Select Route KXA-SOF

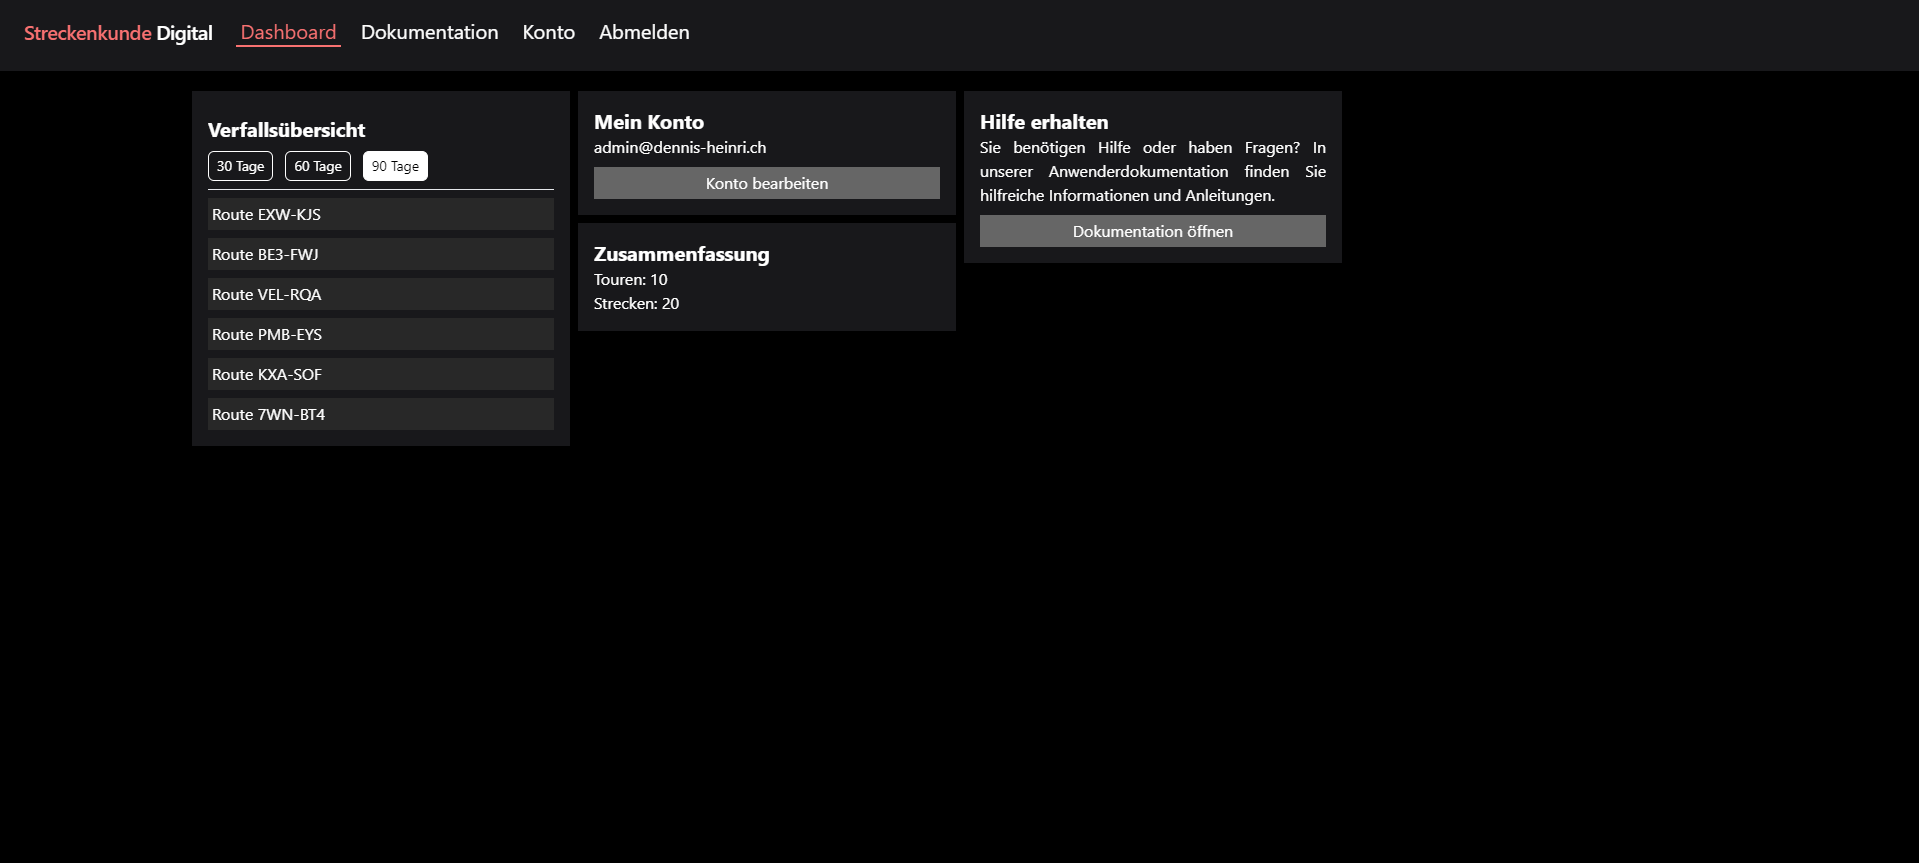click(380, 374)
